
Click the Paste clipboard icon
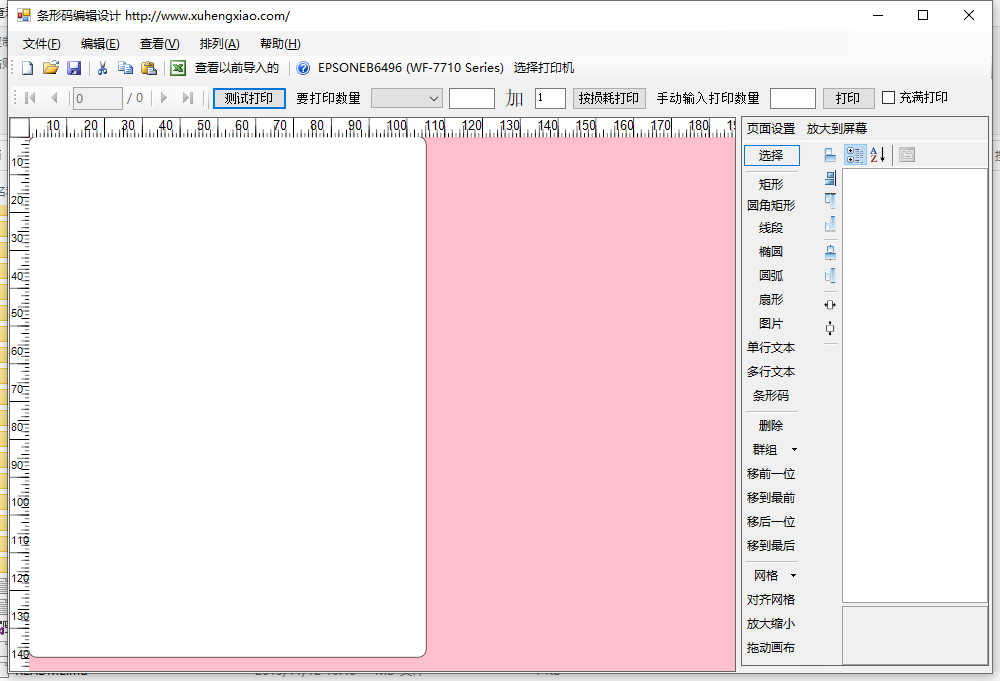[148, 68]
